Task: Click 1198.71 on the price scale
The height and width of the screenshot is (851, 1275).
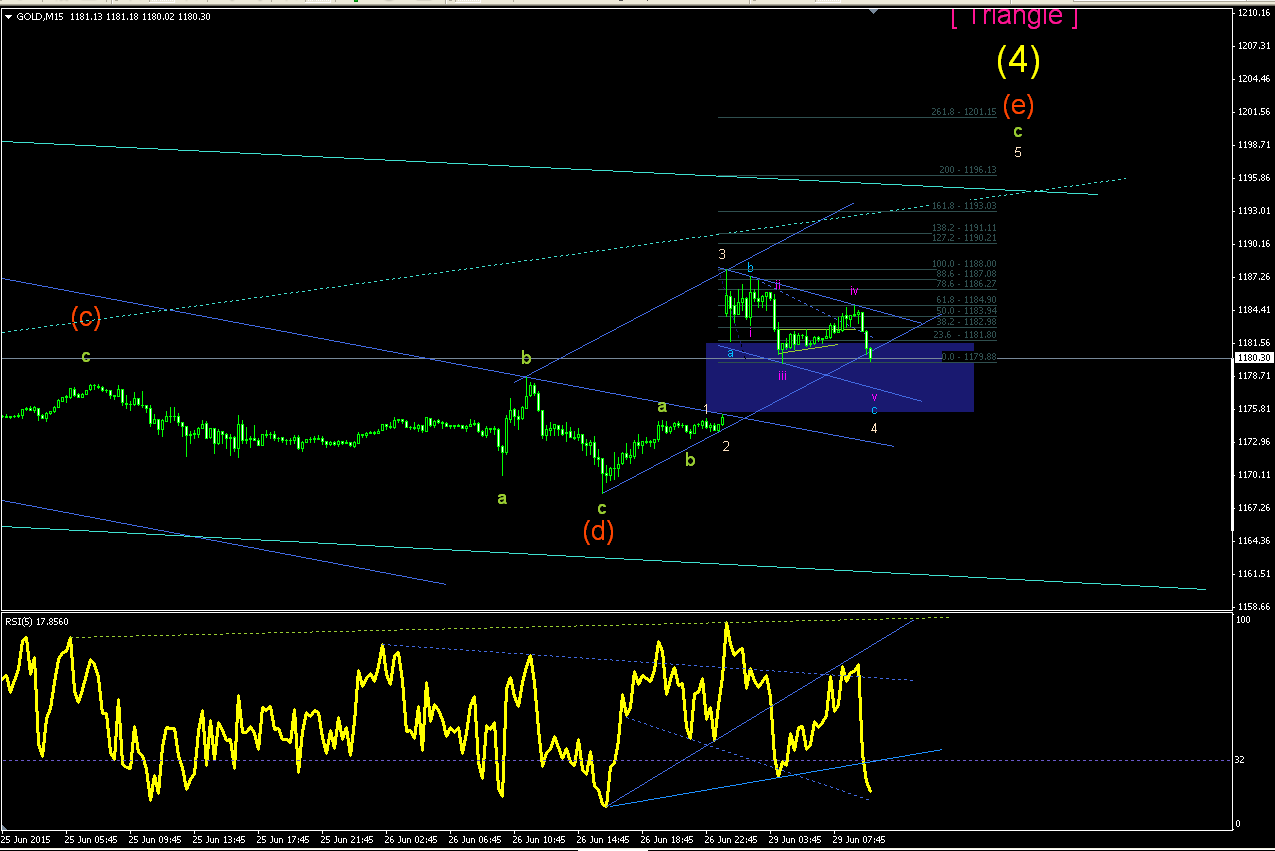Action: tap(1254, 144)
